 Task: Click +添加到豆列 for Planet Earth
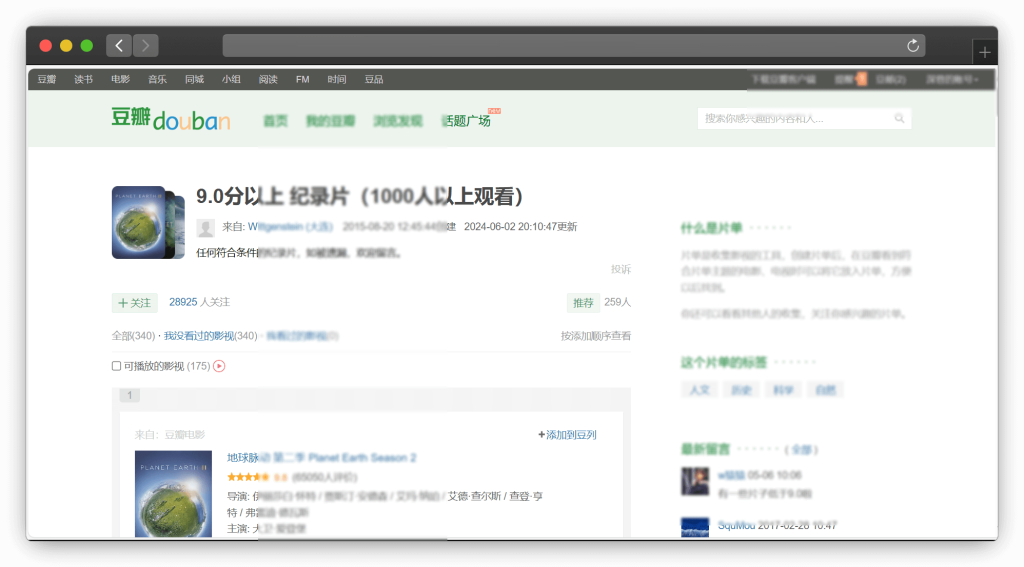tap(567, 434)
